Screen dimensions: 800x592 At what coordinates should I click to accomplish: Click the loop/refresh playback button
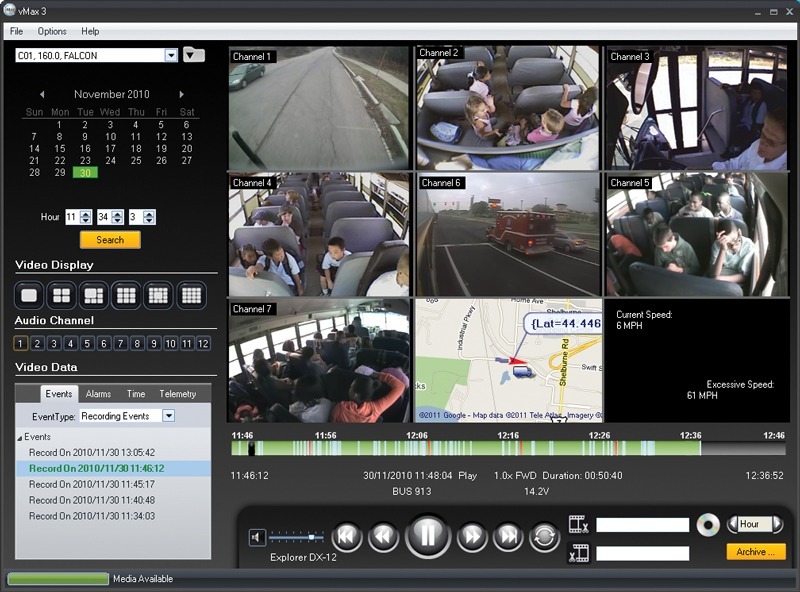(544, 536)
